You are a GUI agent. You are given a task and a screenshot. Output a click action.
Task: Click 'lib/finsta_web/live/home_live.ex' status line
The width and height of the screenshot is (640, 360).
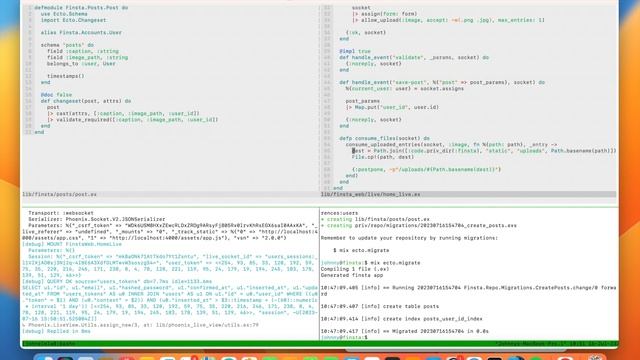(x=370, y=194)
